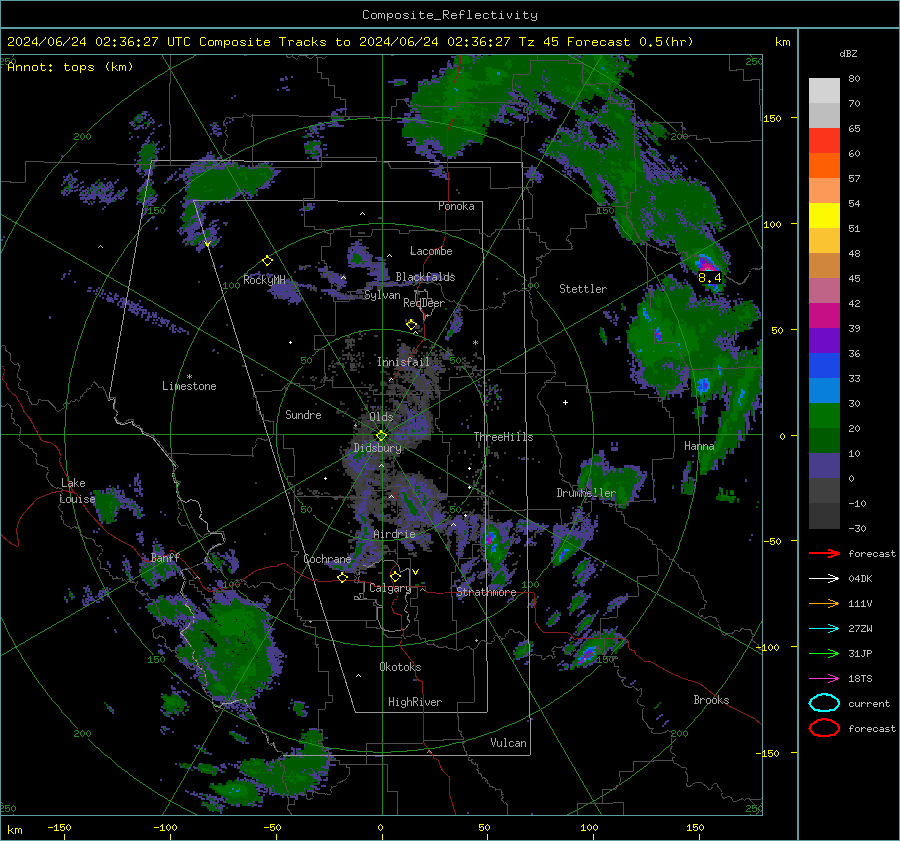900x841 pixels.
Task: Select the red 60-65 dBZ swatch
Action: [824, 141]
